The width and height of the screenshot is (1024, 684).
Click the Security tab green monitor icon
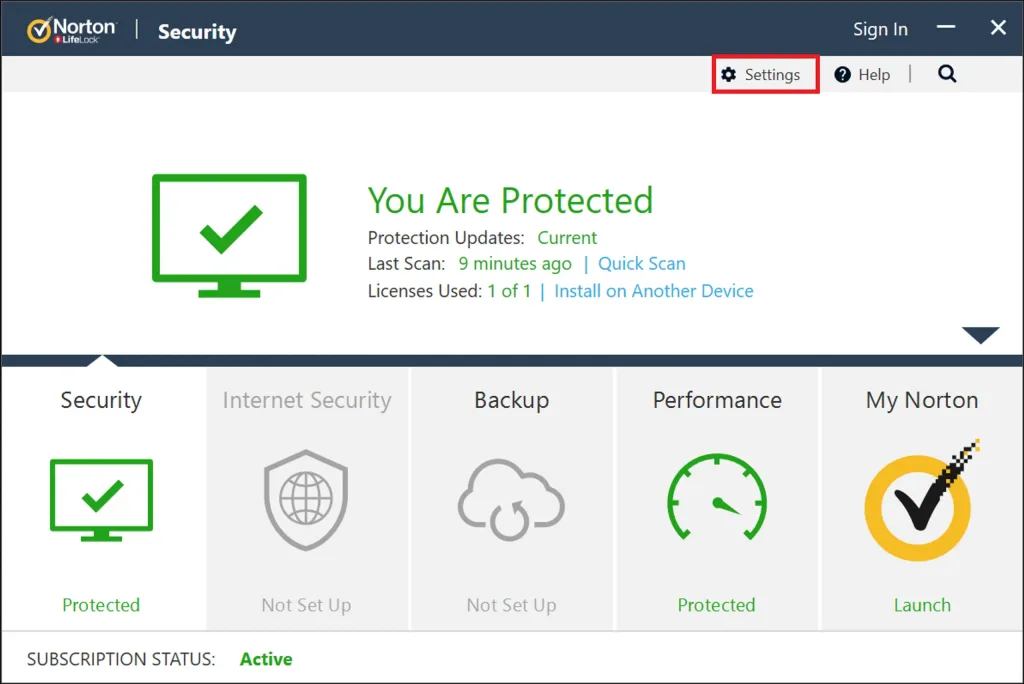pos(101,499)
